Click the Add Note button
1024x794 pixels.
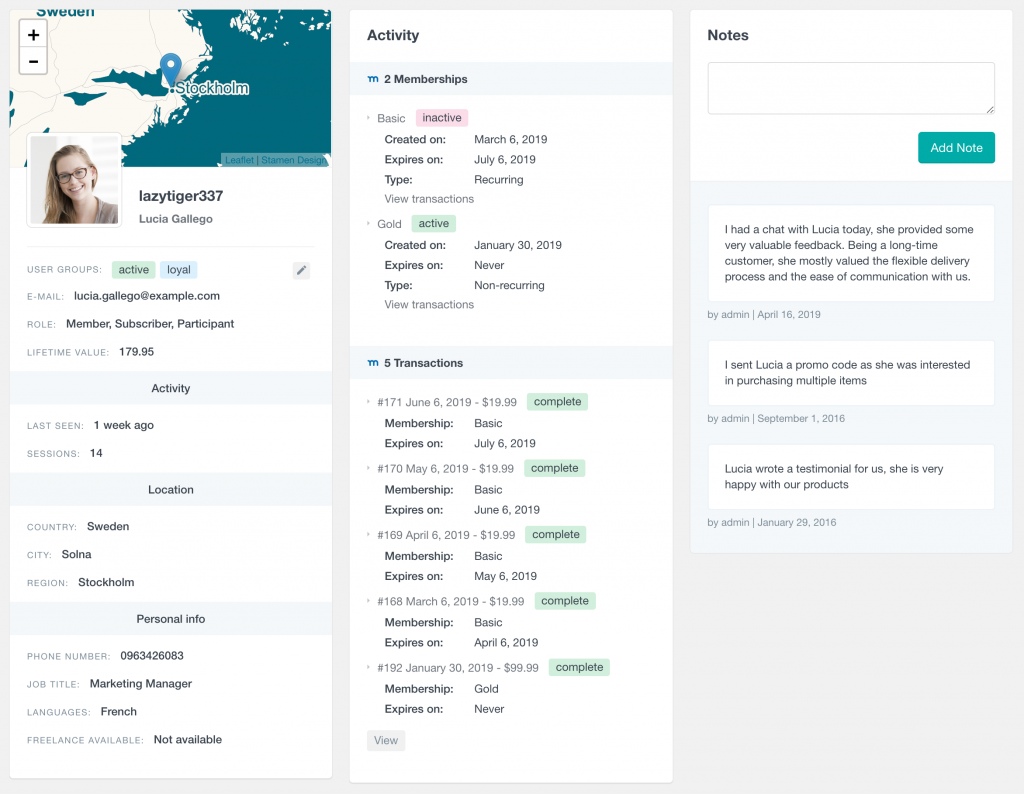(956, 147)
